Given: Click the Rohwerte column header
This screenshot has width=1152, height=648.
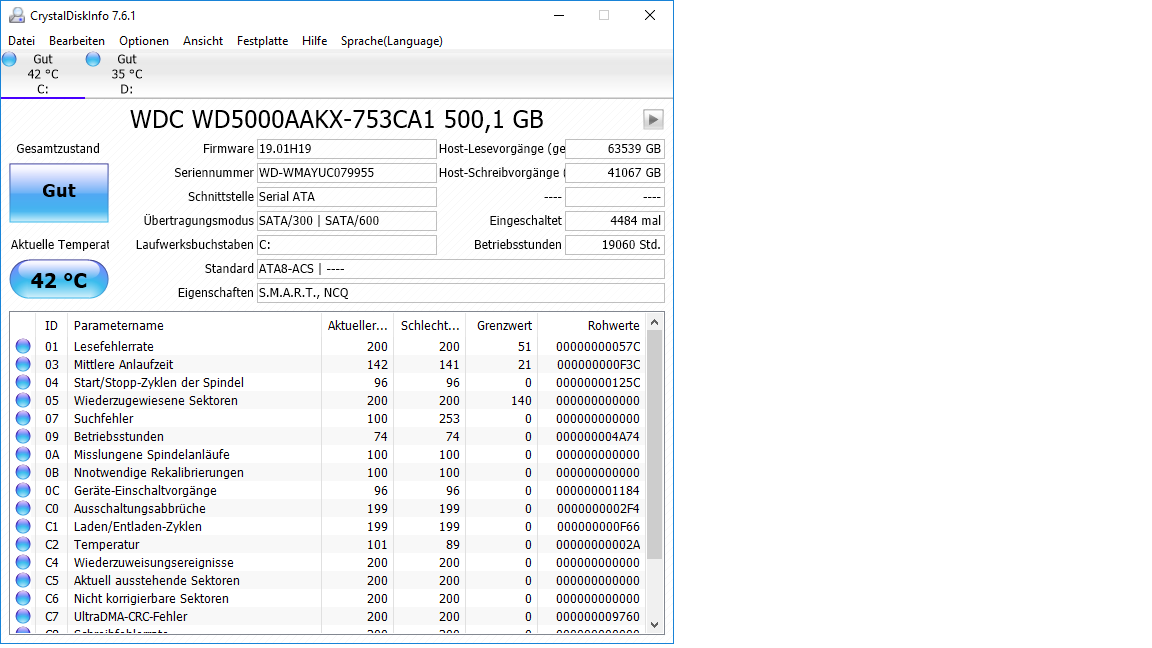Looking at the screenshot, I should tap(592, 325).
